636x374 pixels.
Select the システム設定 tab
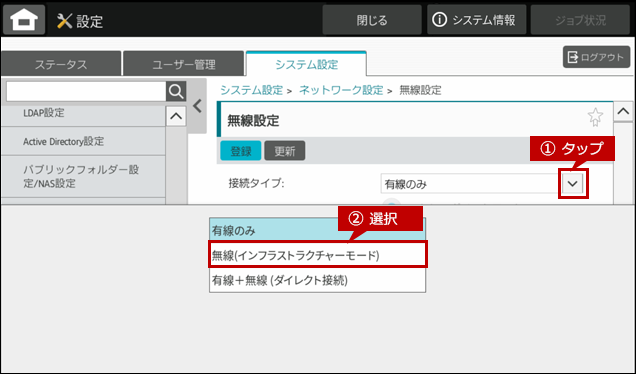[306, 64]
